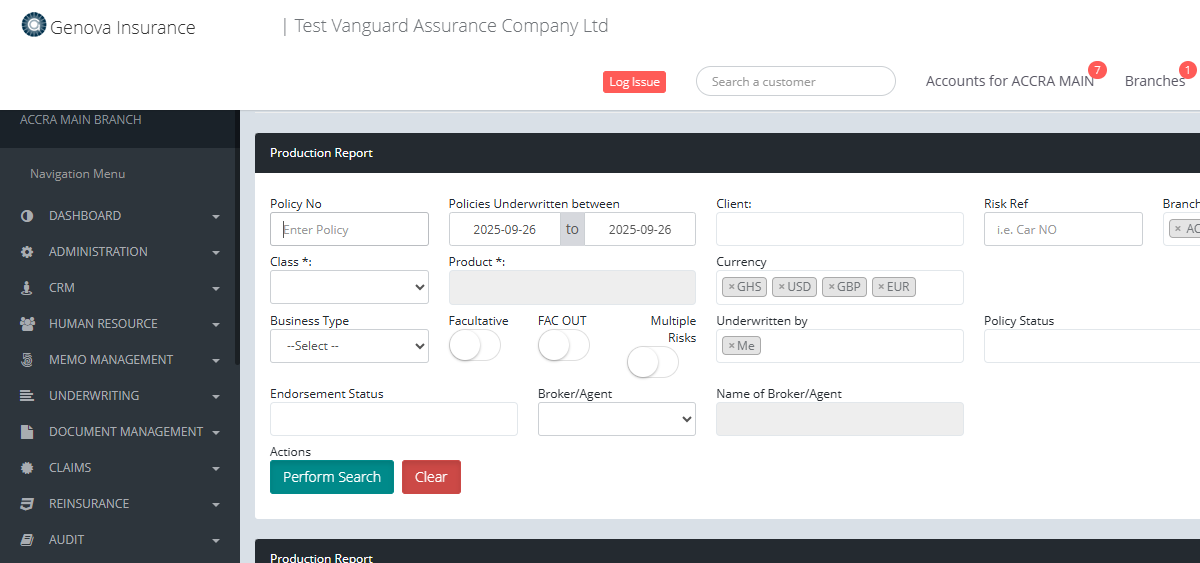Open the Business Type select box
This screenshot has height=563, width=1200.
[349, 346]
